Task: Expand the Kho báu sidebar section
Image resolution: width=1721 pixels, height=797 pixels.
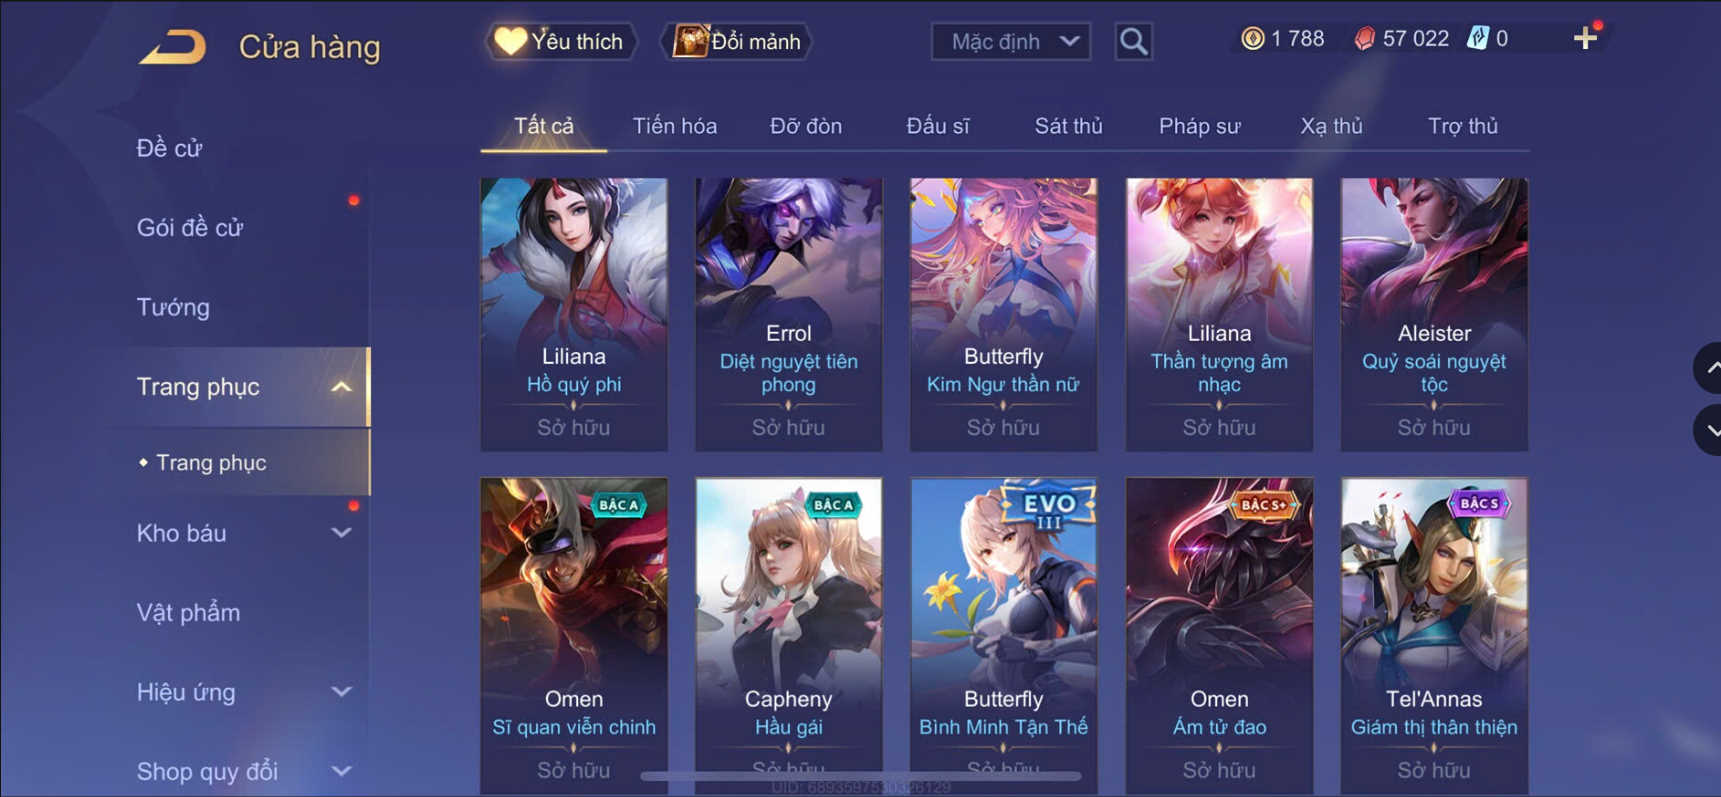Action: [x=341, y=533]
